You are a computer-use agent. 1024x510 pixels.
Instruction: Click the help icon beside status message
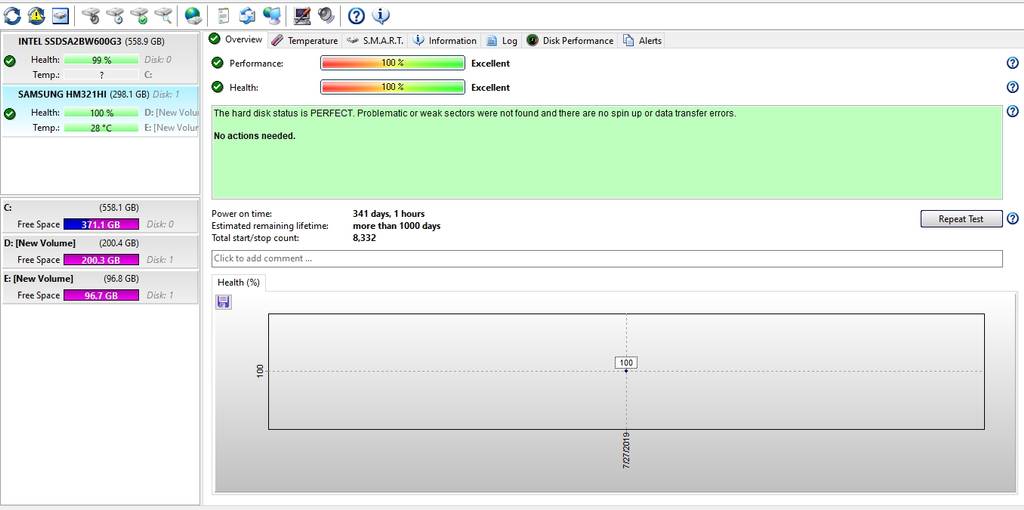pos(1012,111)
